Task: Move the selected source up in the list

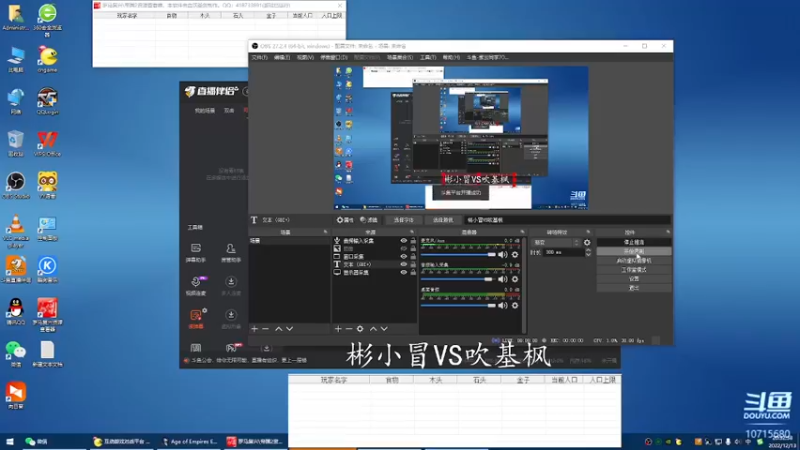Action: [373, 329]
